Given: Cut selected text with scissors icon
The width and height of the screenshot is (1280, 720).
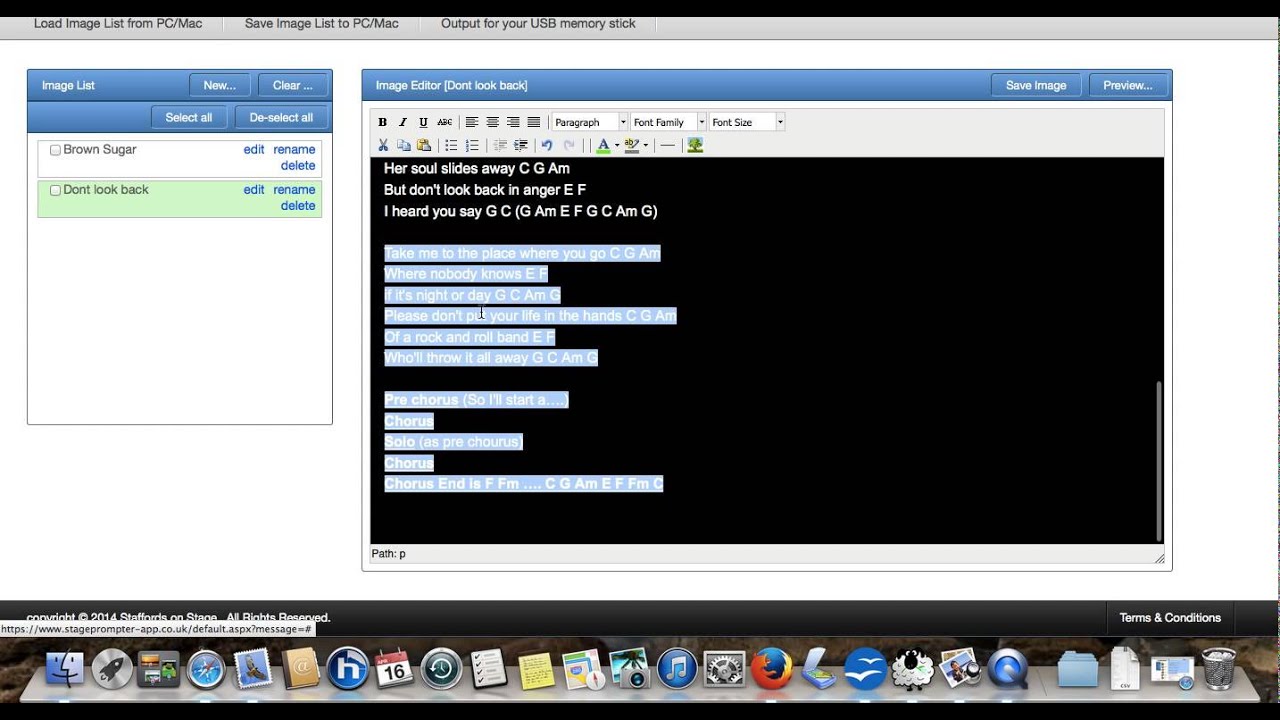Looking at the screenshot, I should 382,145.
